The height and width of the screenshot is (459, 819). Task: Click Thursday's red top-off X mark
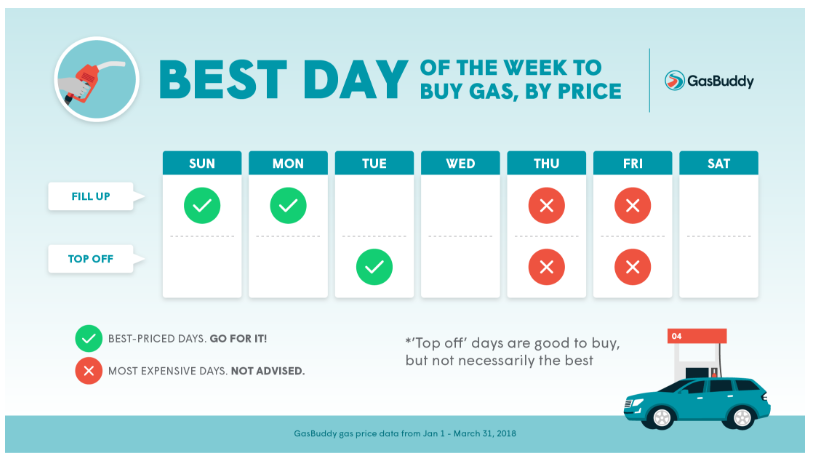[546, 267]
